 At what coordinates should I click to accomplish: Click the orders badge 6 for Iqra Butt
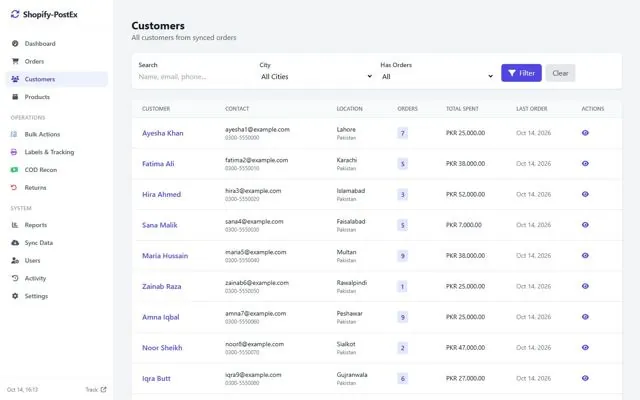[402, 378]
